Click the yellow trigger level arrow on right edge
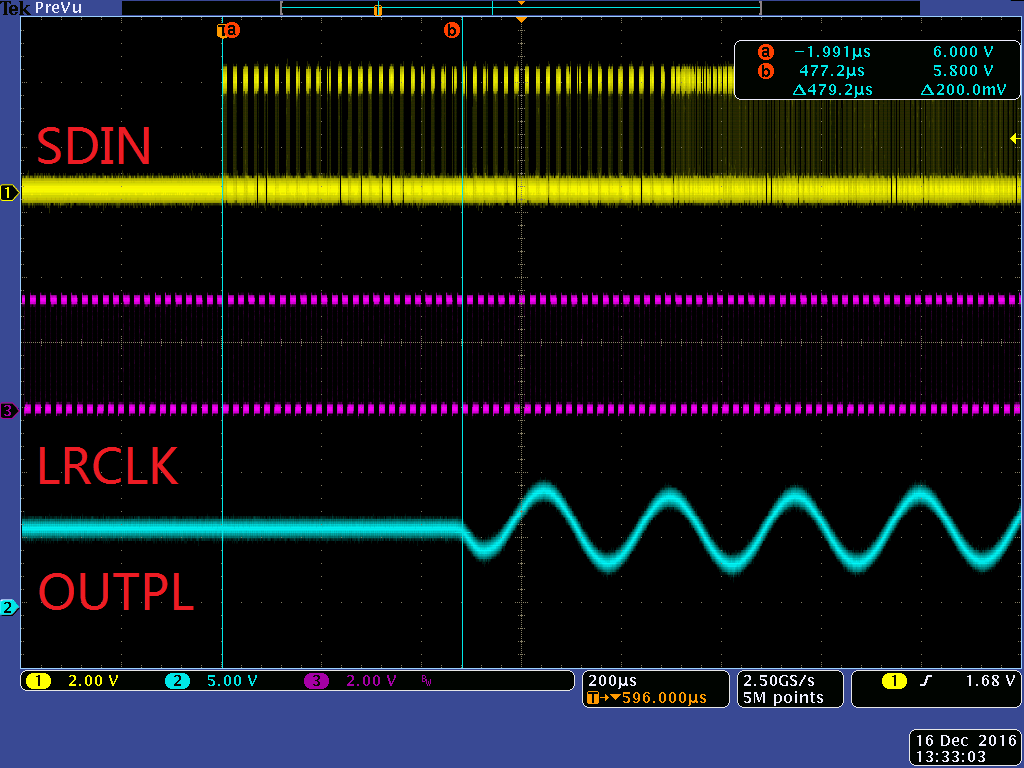 point(1016,140)
